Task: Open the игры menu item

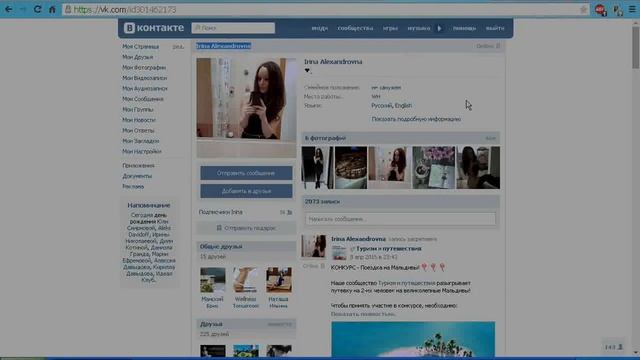Action: click(390, 28)
